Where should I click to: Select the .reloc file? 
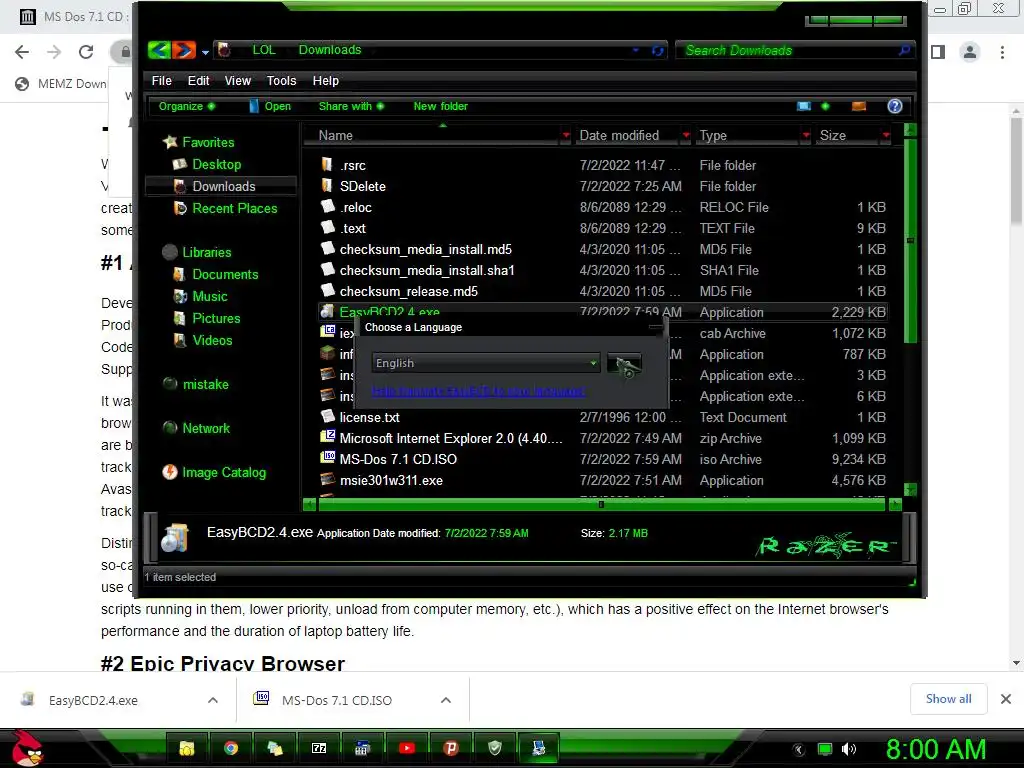[x=603, y=207]
